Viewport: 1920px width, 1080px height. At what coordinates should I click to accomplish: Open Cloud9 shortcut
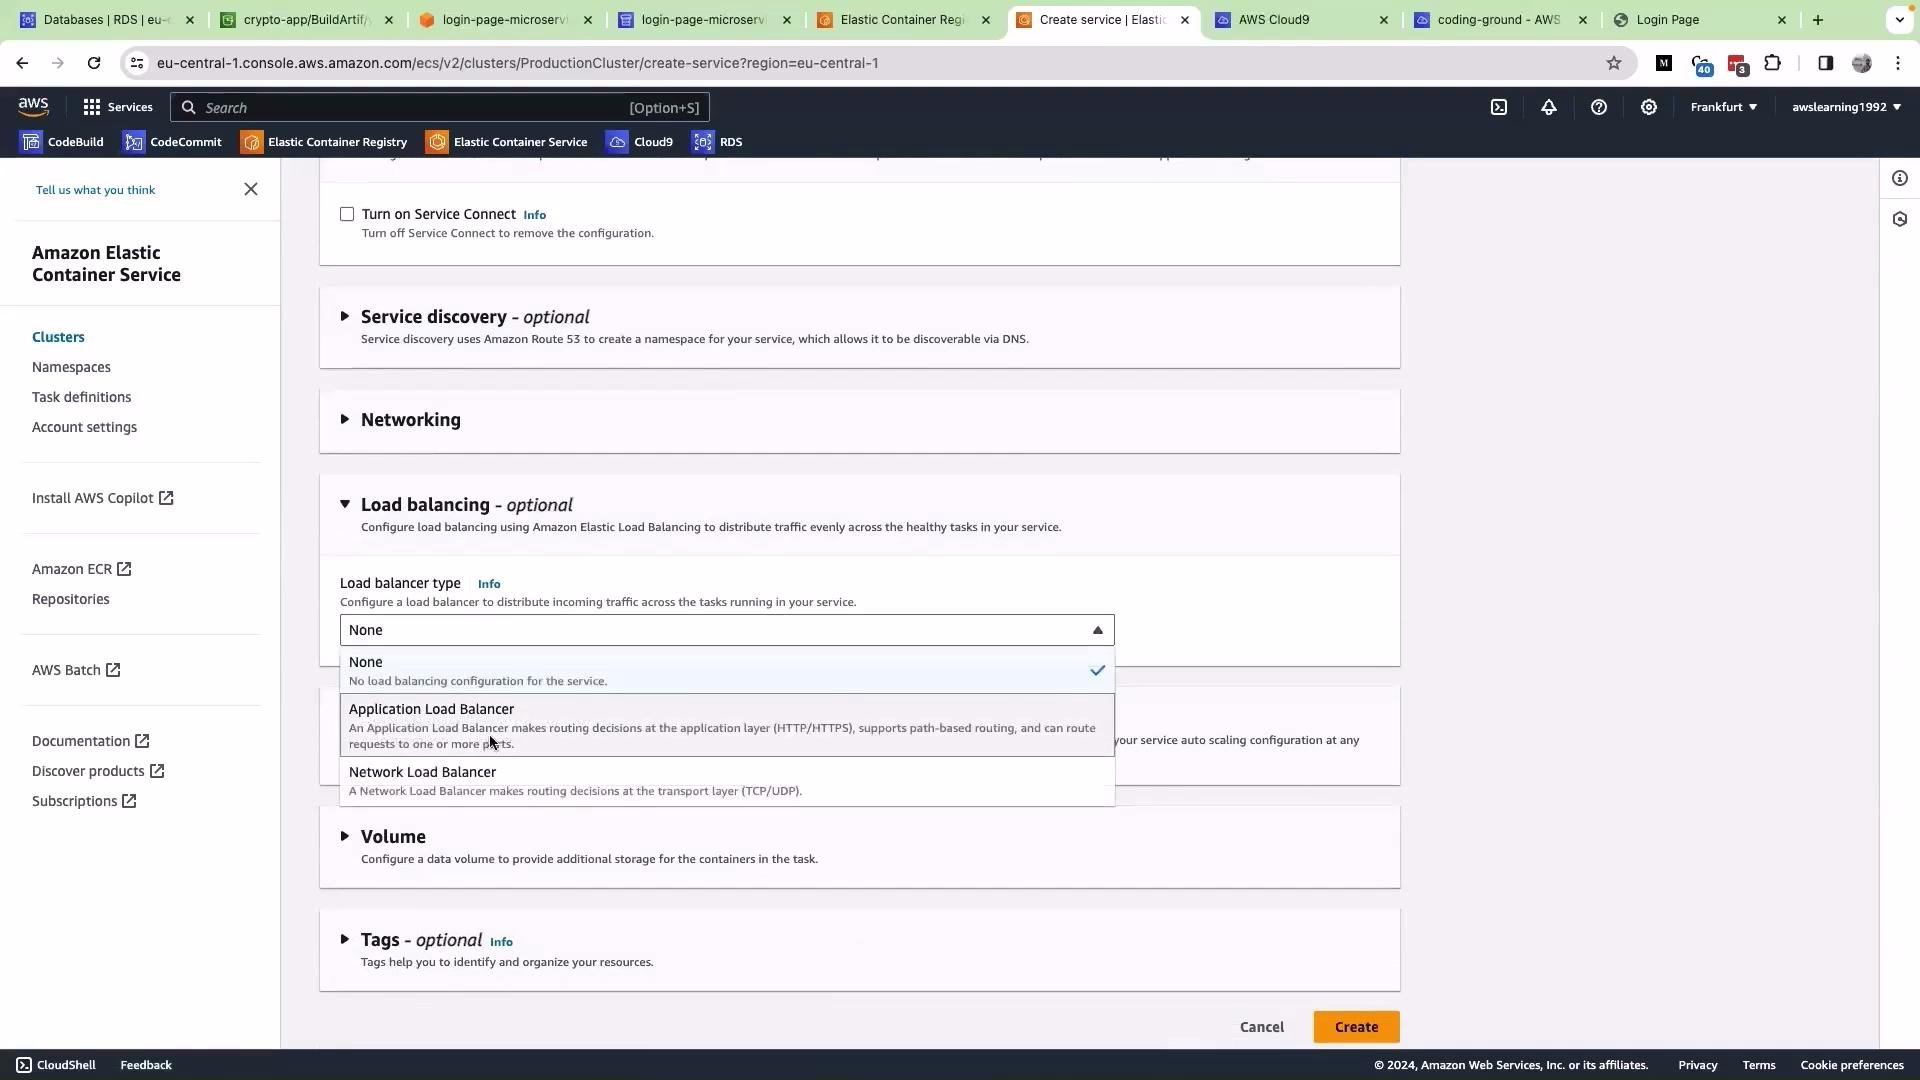pyautogui.click(x=640, y=142)
